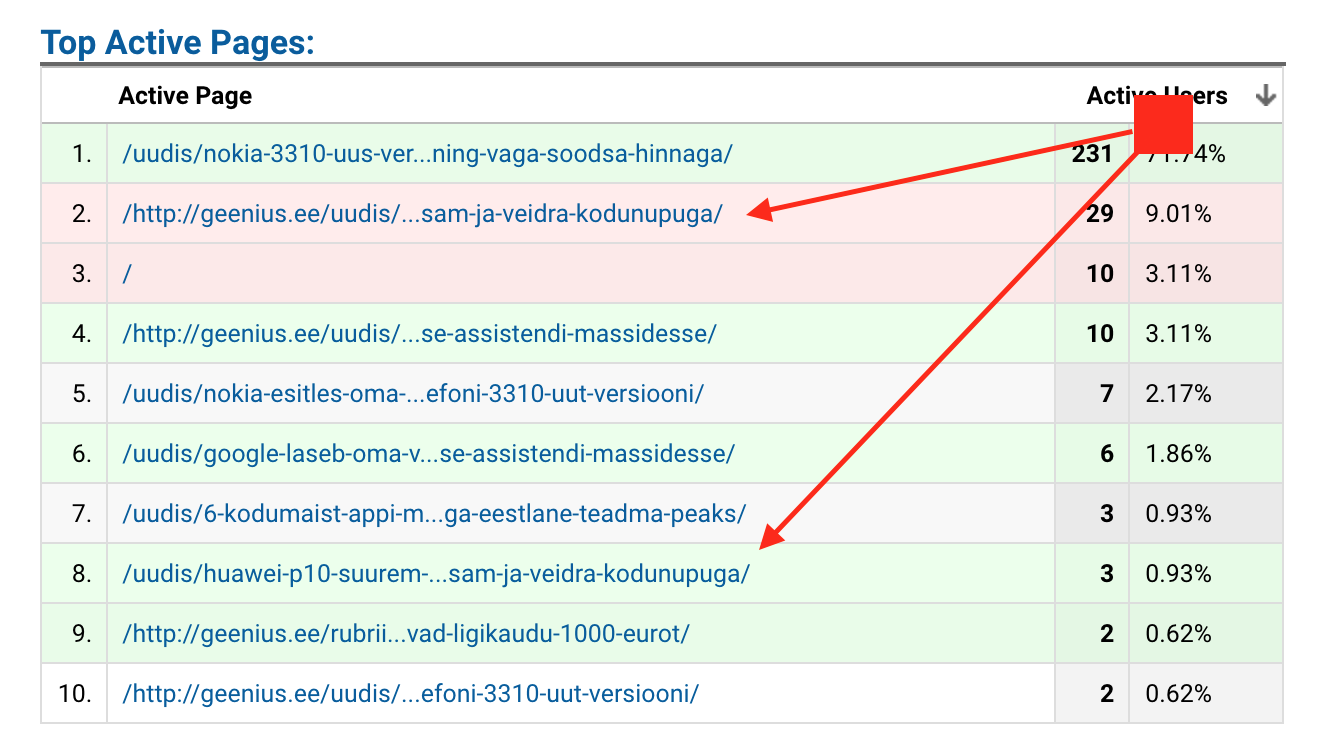Screen dimensions: 1334x756
Task: Click the Top Active Pages heading
Action: click(177, 42)
